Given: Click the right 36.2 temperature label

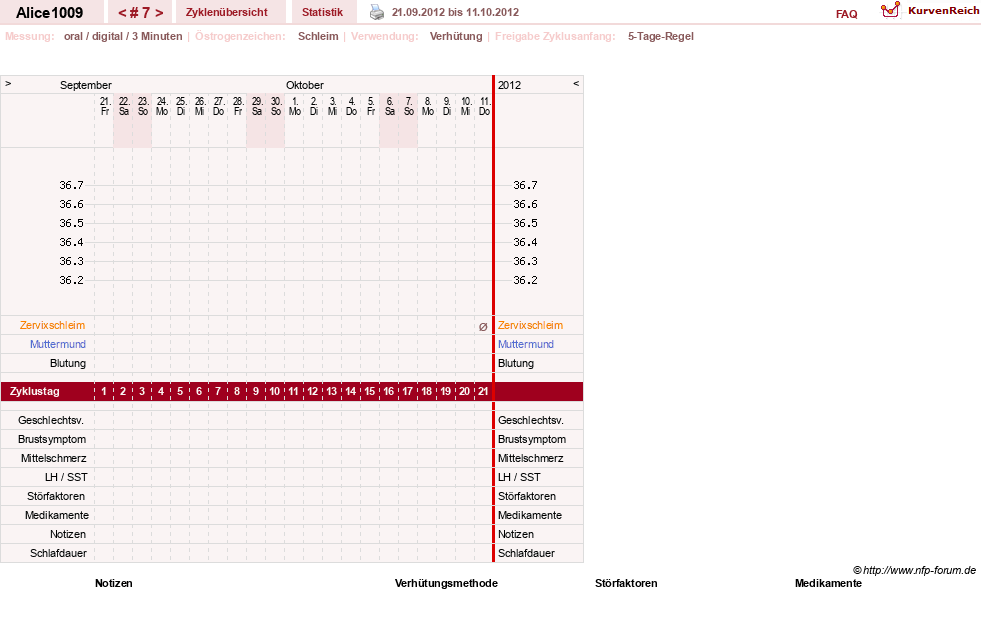Looking at the screenshot, I should pos(525,280).
